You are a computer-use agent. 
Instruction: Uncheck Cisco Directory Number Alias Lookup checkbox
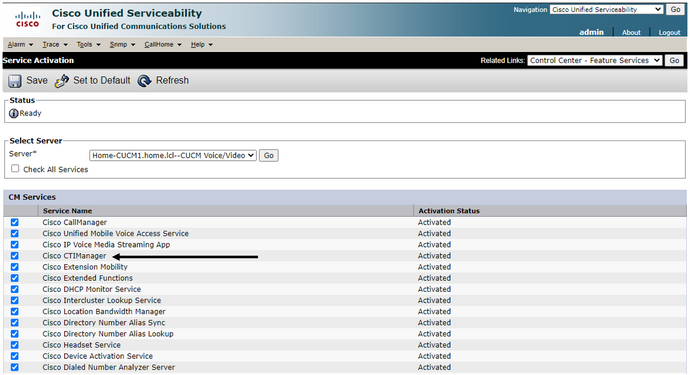pyautogui.click(x=15, y=334)
